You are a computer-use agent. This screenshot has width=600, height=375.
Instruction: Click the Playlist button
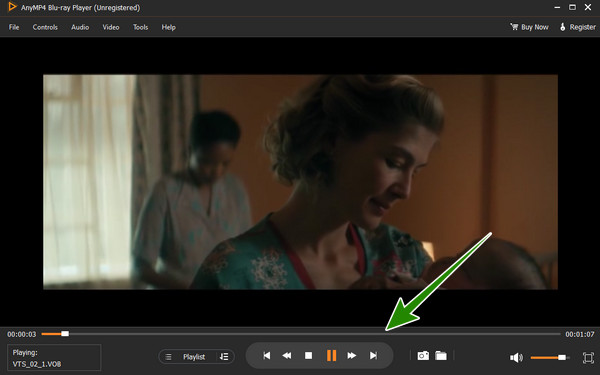194,357
